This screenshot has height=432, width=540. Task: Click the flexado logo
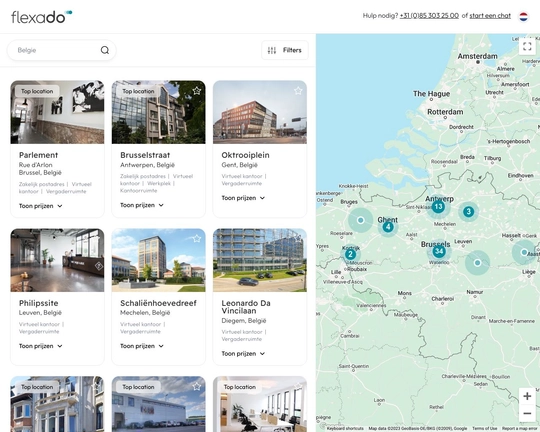42,17
